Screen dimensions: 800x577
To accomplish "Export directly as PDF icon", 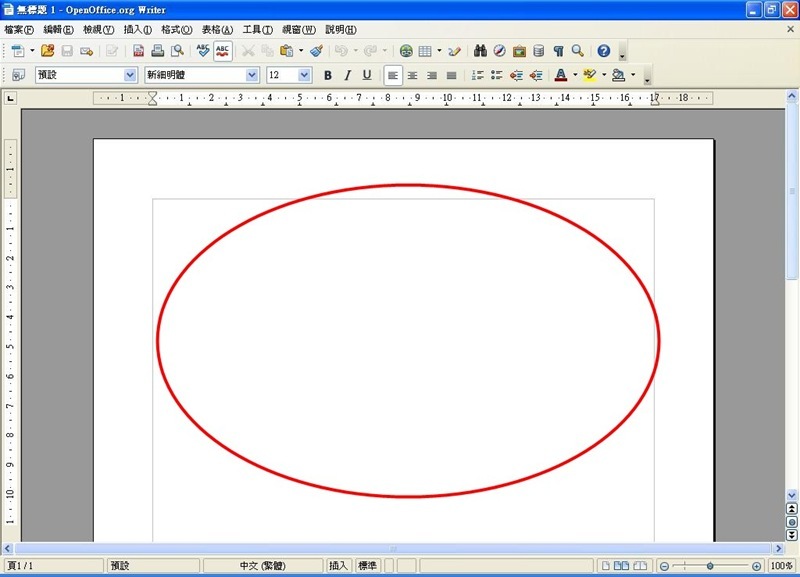I will point(138,51).
